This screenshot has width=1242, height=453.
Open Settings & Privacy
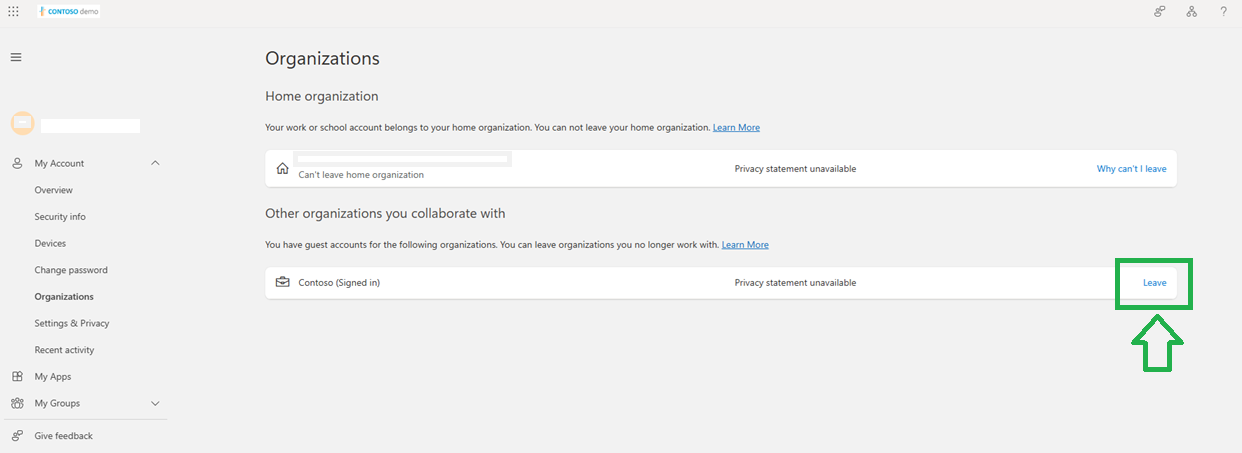tap(72, 323)
